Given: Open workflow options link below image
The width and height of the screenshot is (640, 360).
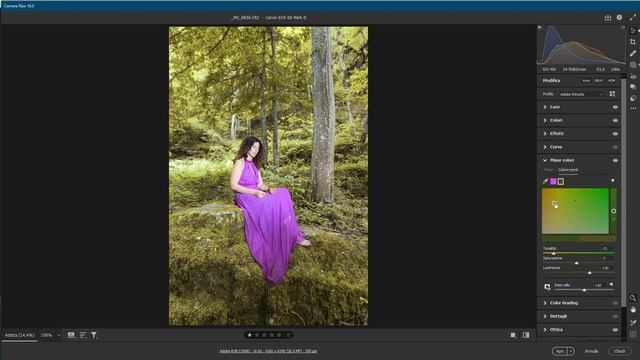Looking at the screenshot, I should pos(268,351).
